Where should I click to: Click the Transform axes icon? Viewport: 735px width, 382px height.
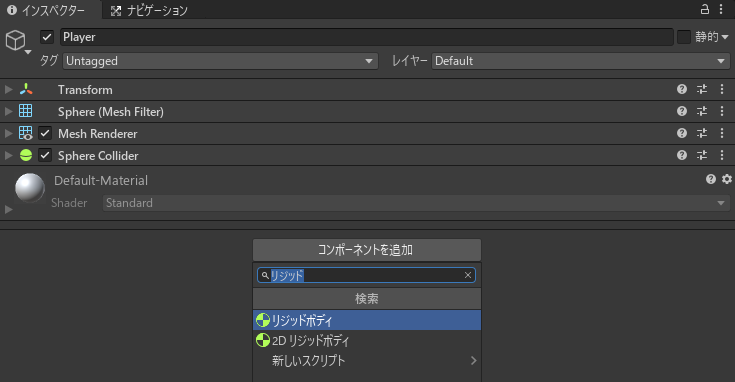click(x=26, y=89)
